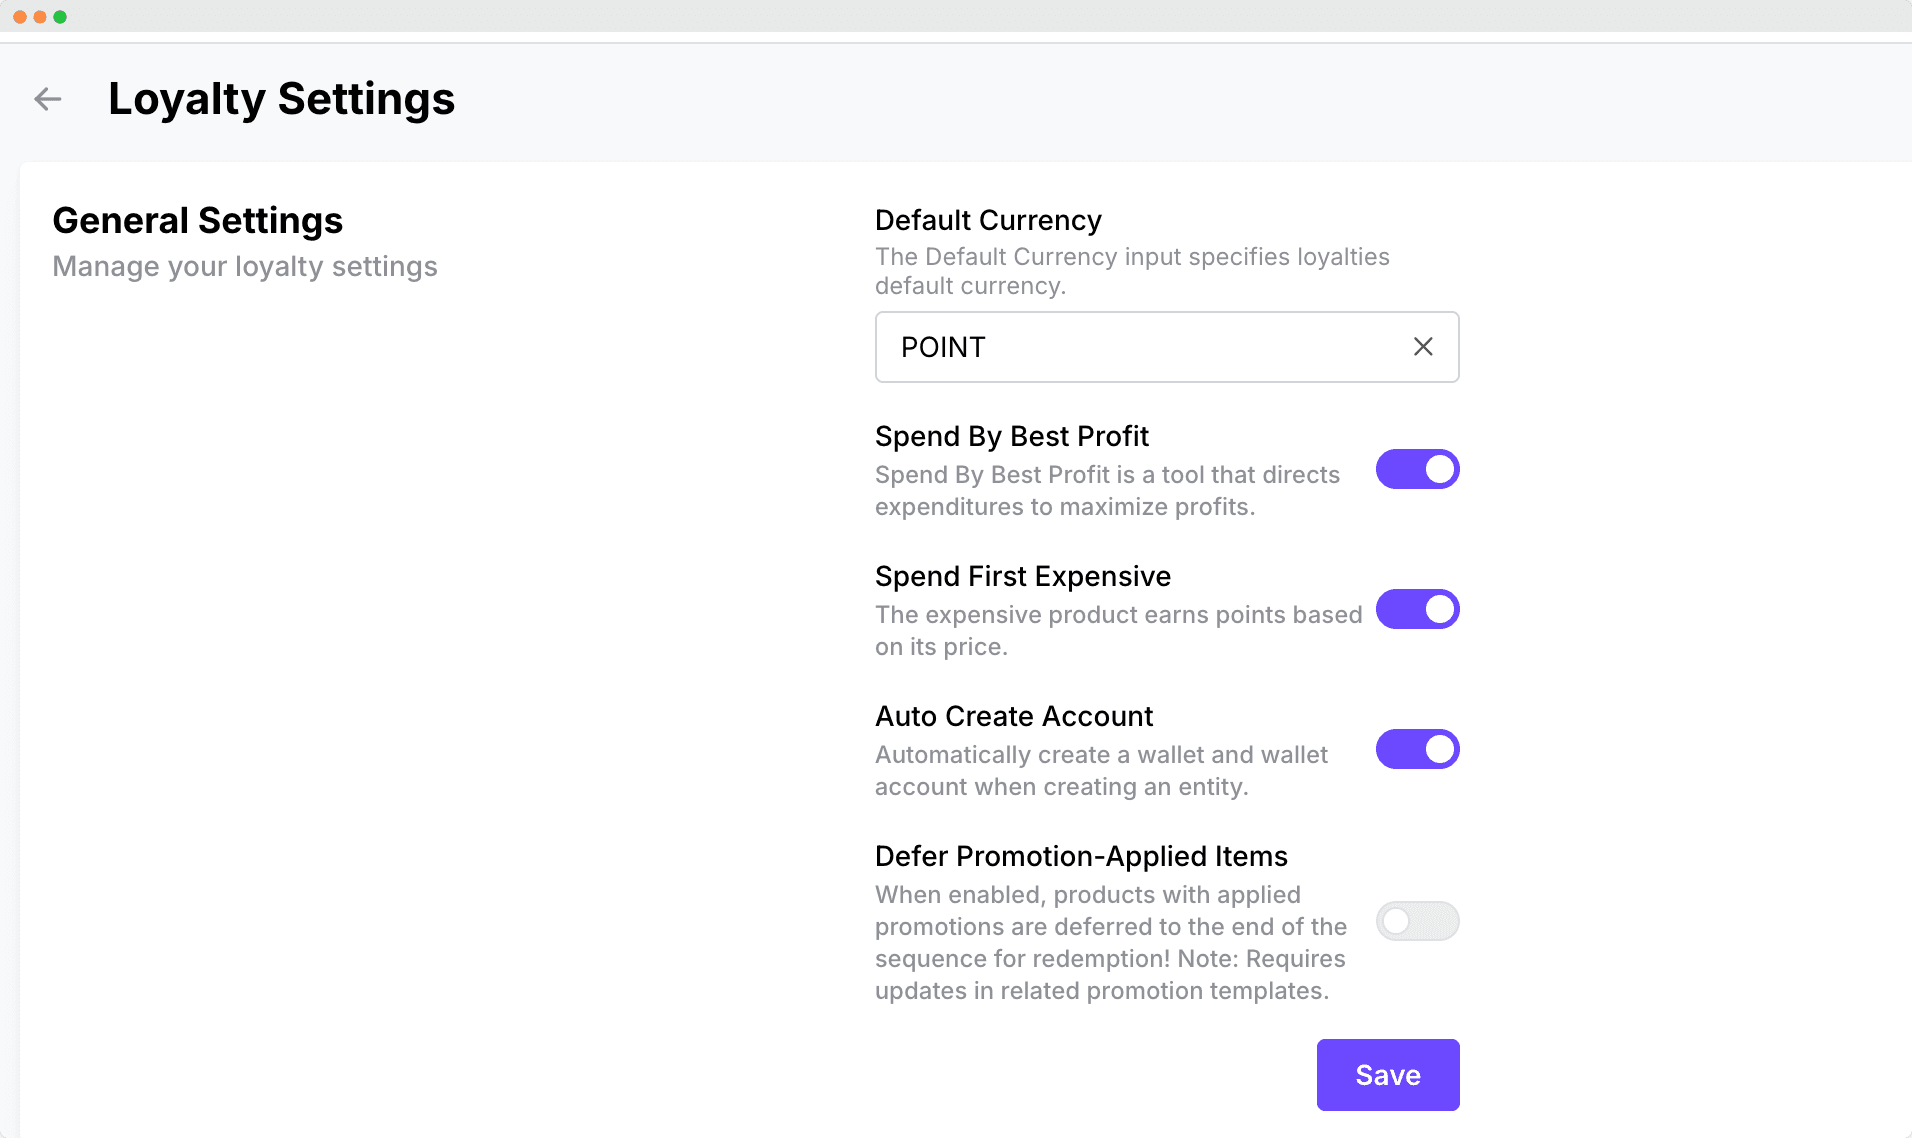Maximize the window with the green button
Image resolution: width=1912 pixels, height=1138 pixels.
(x=60, y=17)
